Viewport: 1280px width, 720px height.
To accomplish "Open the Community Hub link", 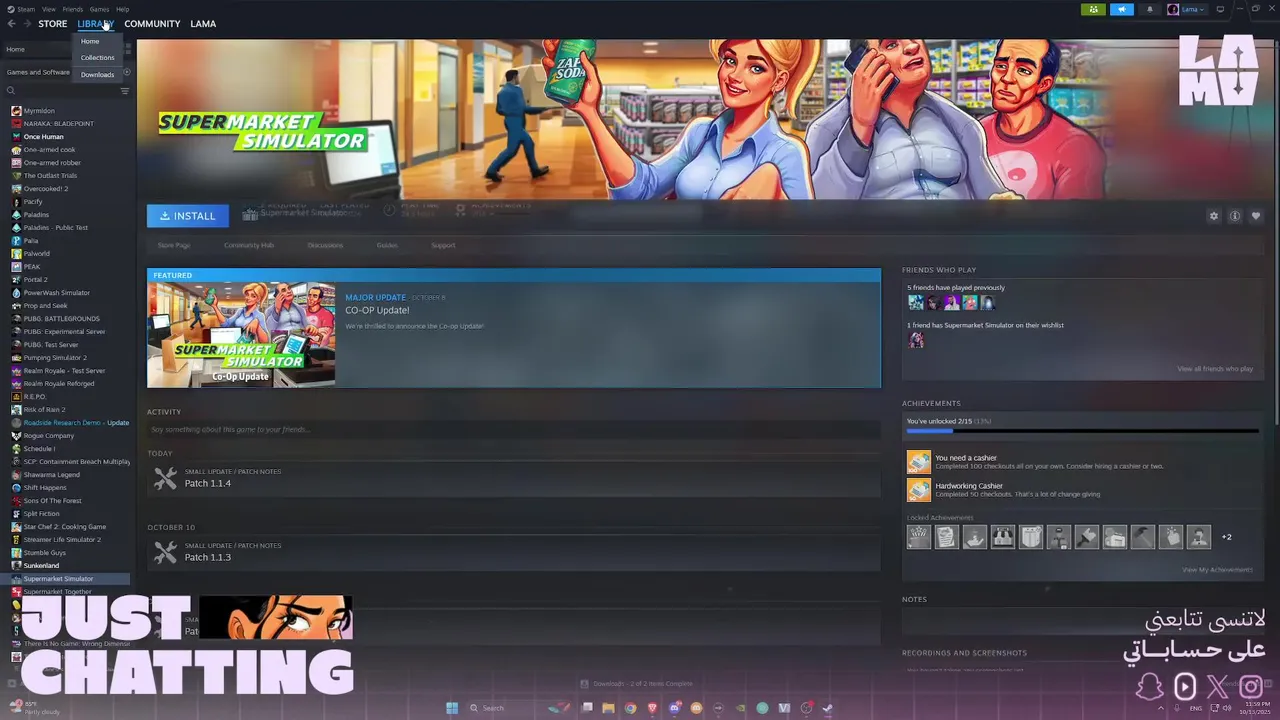I will (x=249, y=245).
